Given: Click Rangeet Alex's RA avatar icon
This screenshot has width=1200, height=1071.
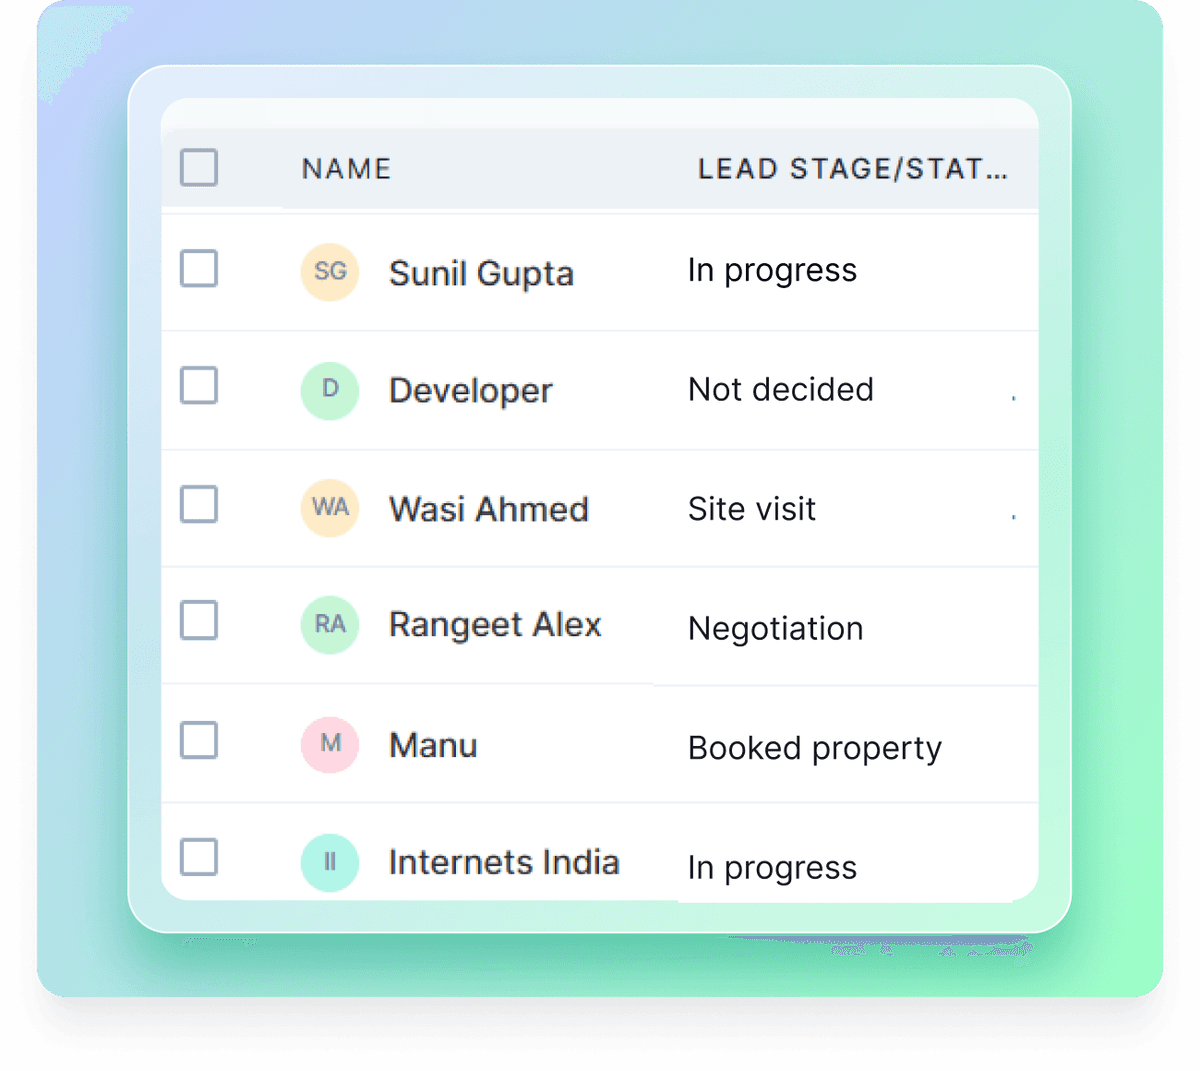Looking at the screenshot, I should pos(330,624).
